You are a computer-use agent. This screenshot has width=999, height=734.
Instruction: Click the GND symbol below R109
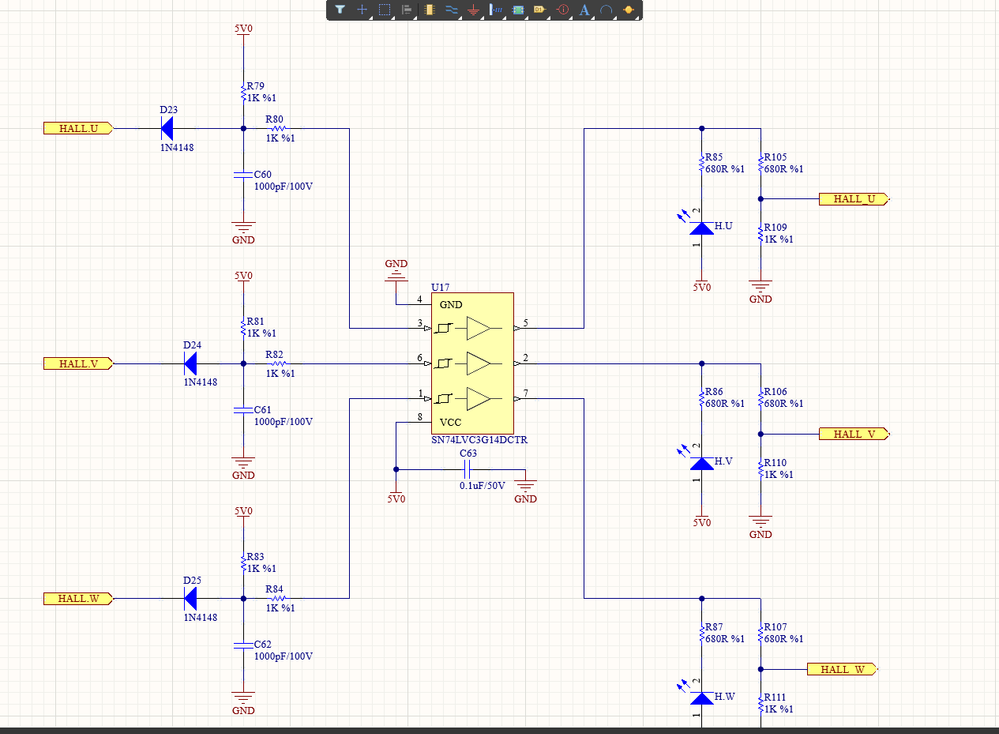coord(761,291)
